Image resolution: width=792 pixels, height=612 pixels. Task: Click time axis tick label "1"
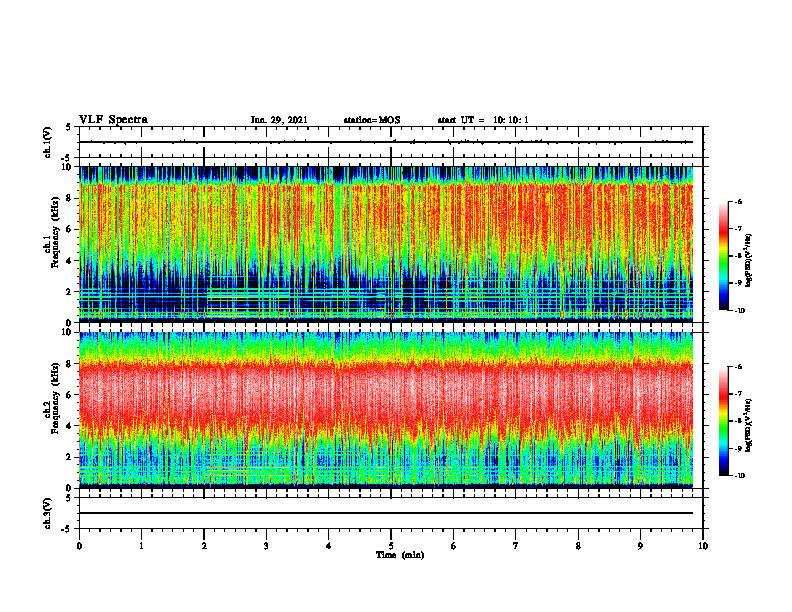coord(141,546)
